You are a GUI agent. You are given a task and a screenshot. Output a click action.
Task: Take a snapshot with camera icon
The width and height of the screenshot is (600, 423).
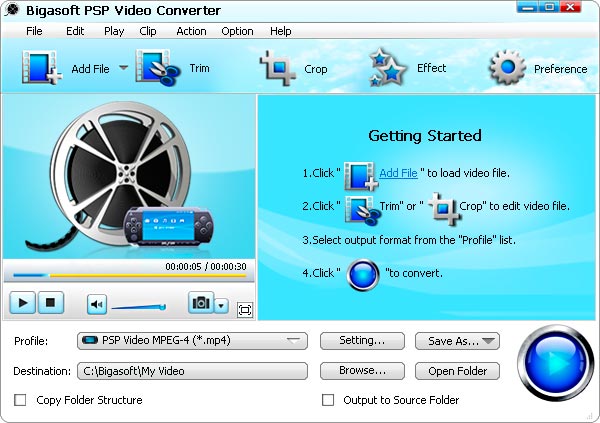201,303
